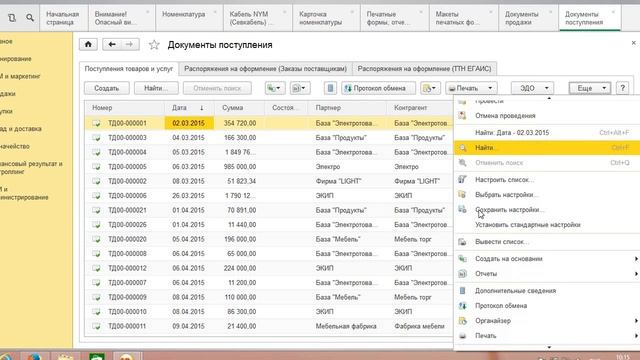Expand Создать на основании submenu
640x360 pixels.
tap(547, 259)
